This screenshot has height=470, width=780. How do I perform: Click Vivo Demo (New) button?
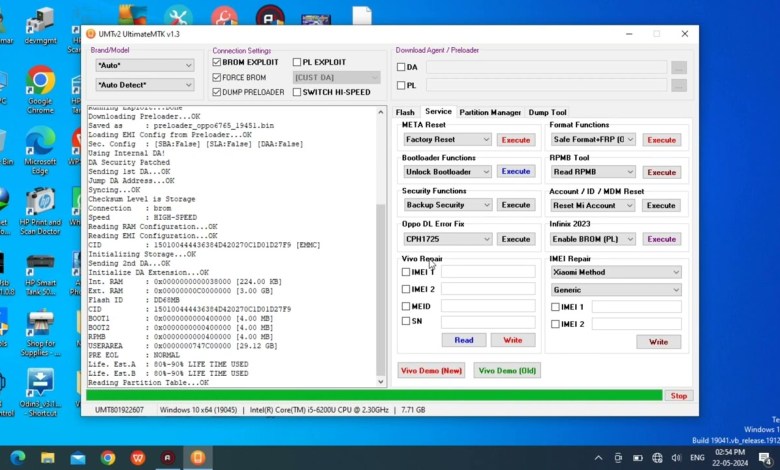coord(431,371)
